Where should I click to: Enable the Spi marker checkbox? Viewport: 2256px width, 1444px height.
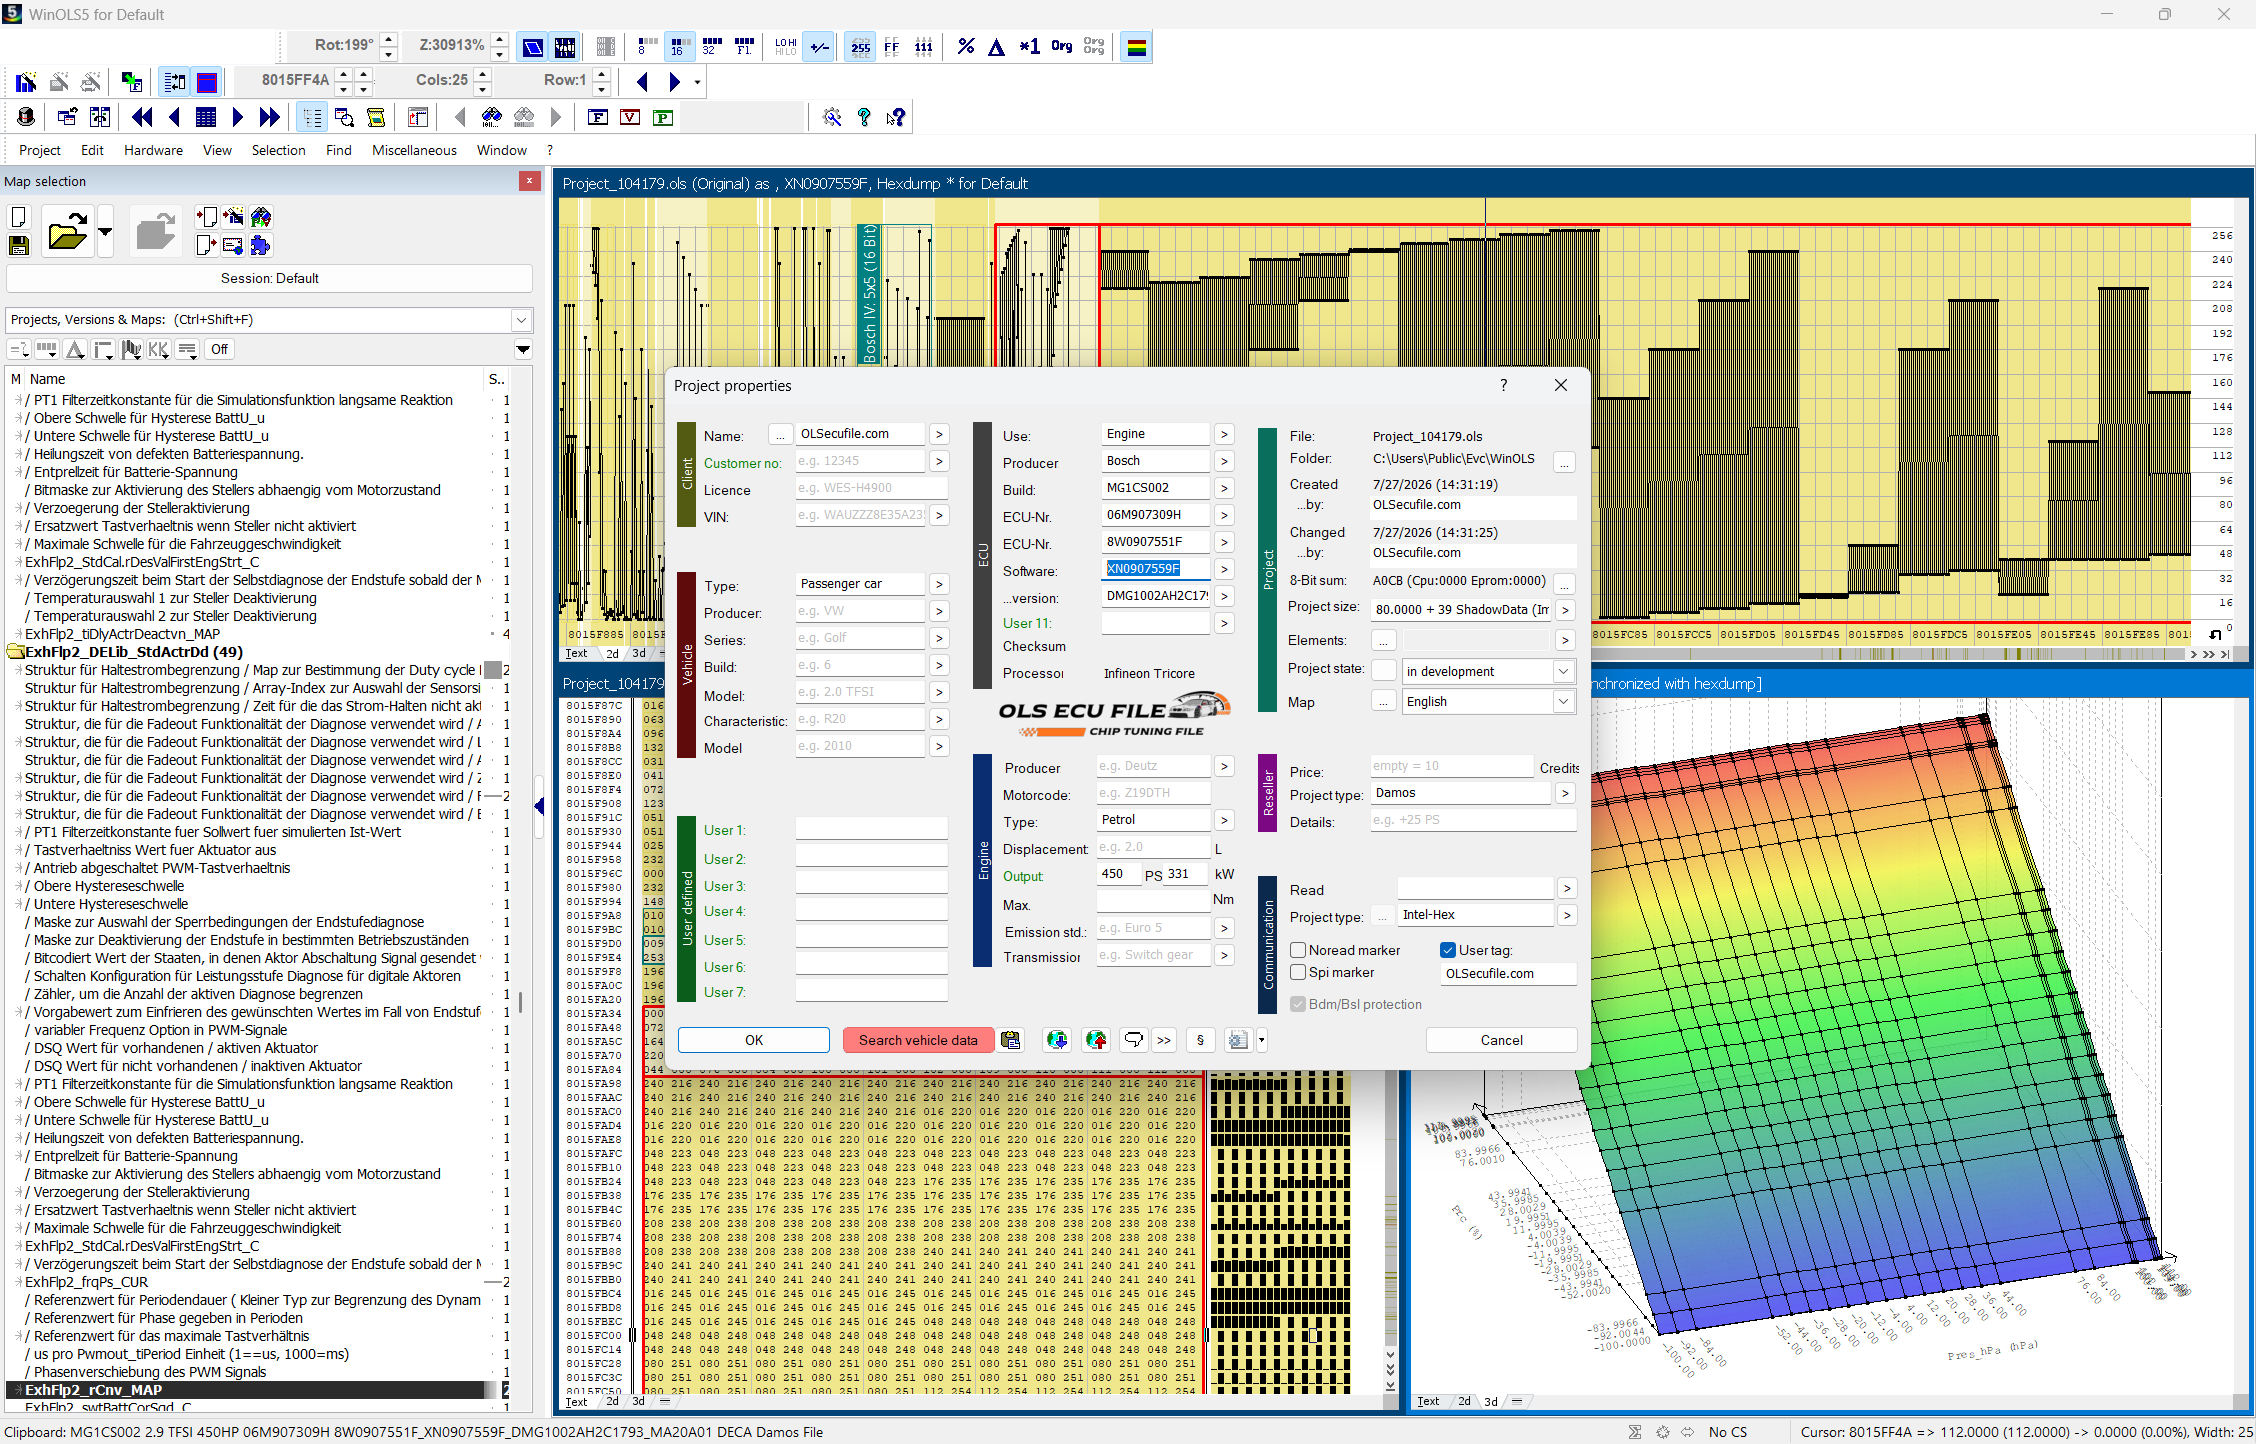1298,972
